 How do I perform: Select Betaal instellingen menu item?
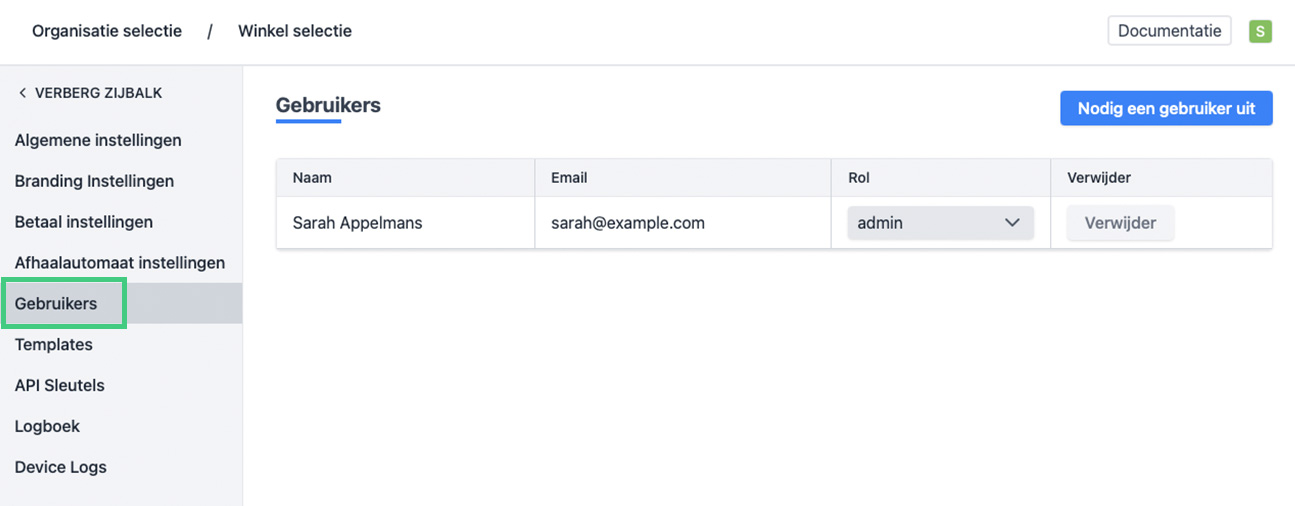[84, 222]
